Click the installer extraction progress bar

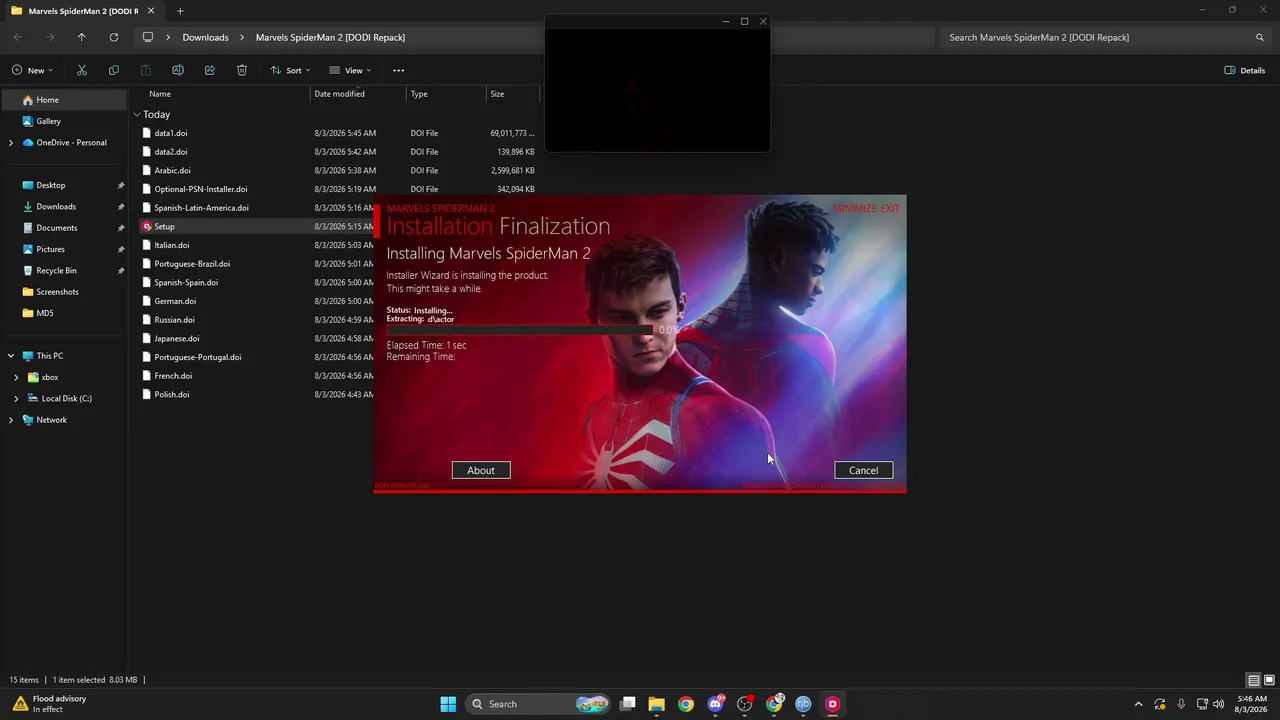[x=519, y=329]
